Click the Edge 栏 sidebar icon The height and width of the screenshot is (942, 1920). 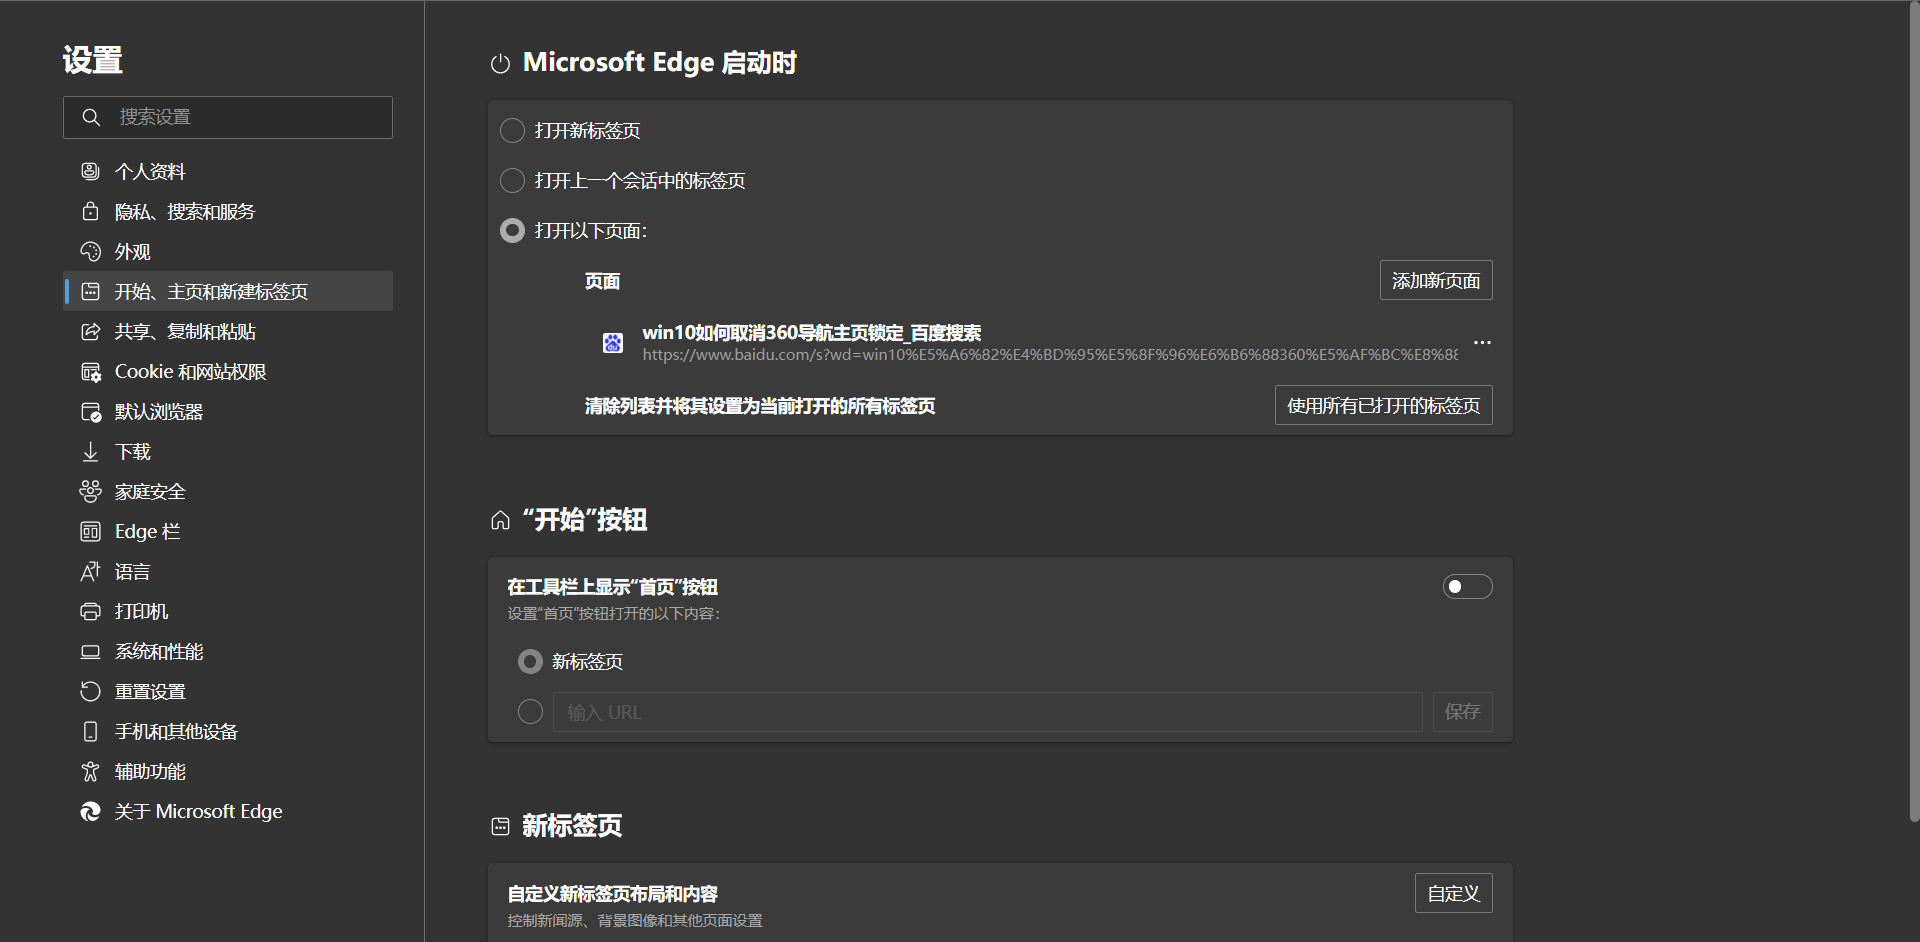(x=90, y=531)
